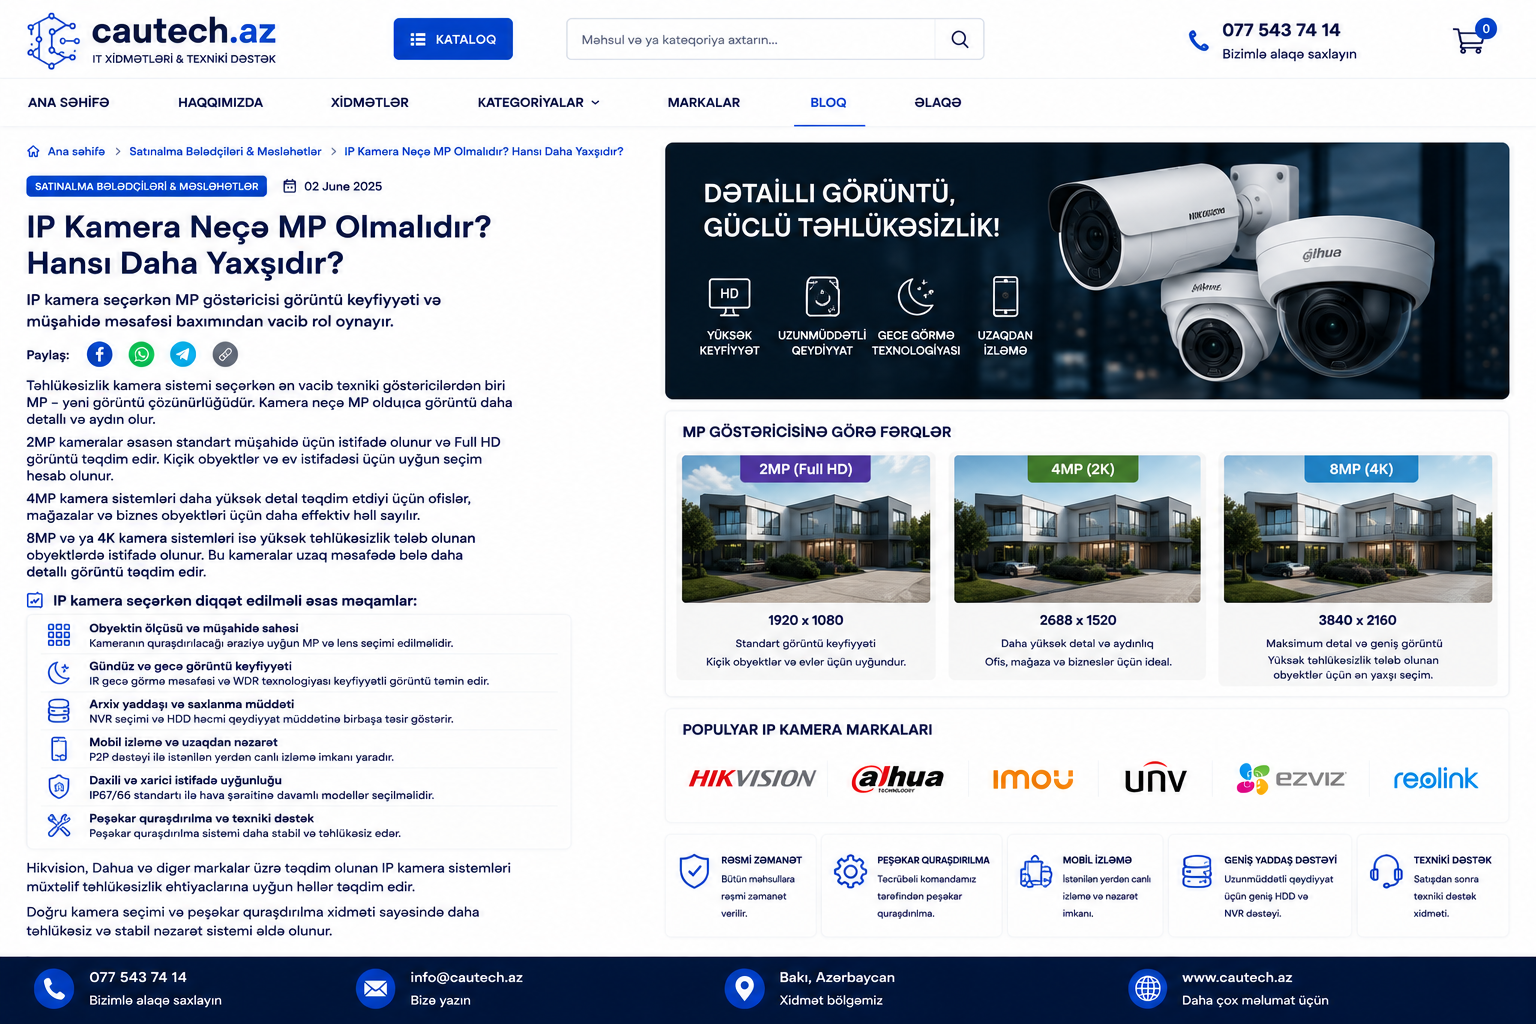The image size is (1536, 1024).
Task: Click header phone number 077 543 74 14
Action: pos(1281,30)
